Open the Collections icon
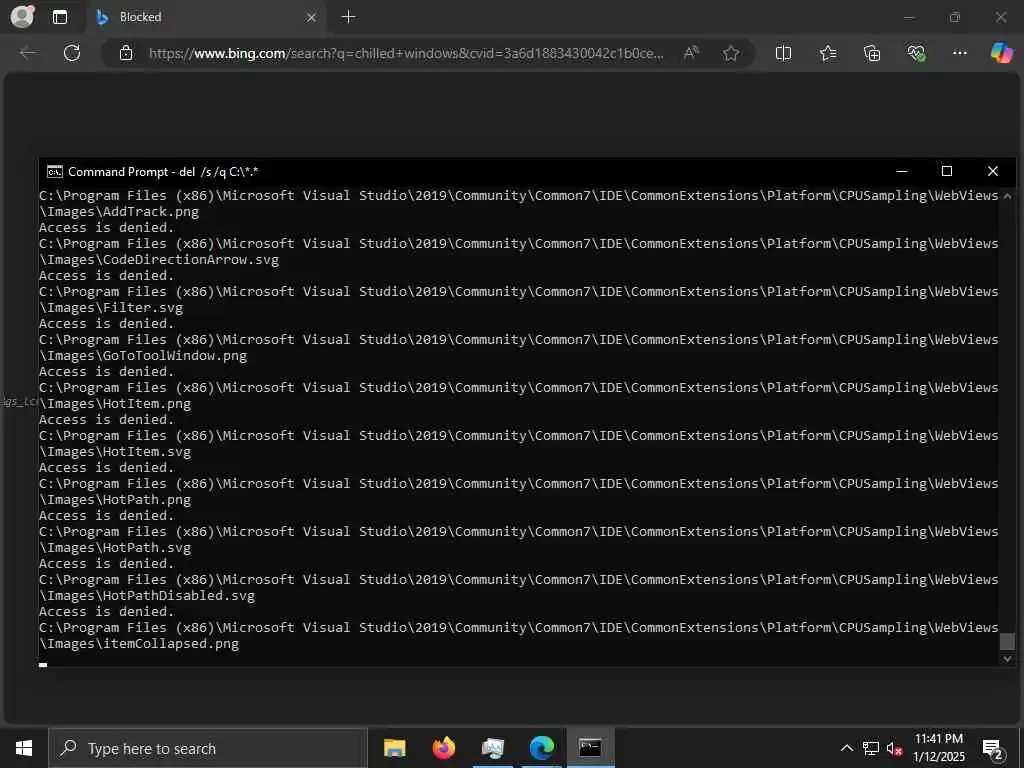This screenshot has width=1024, height=768. tap(872, 53)
